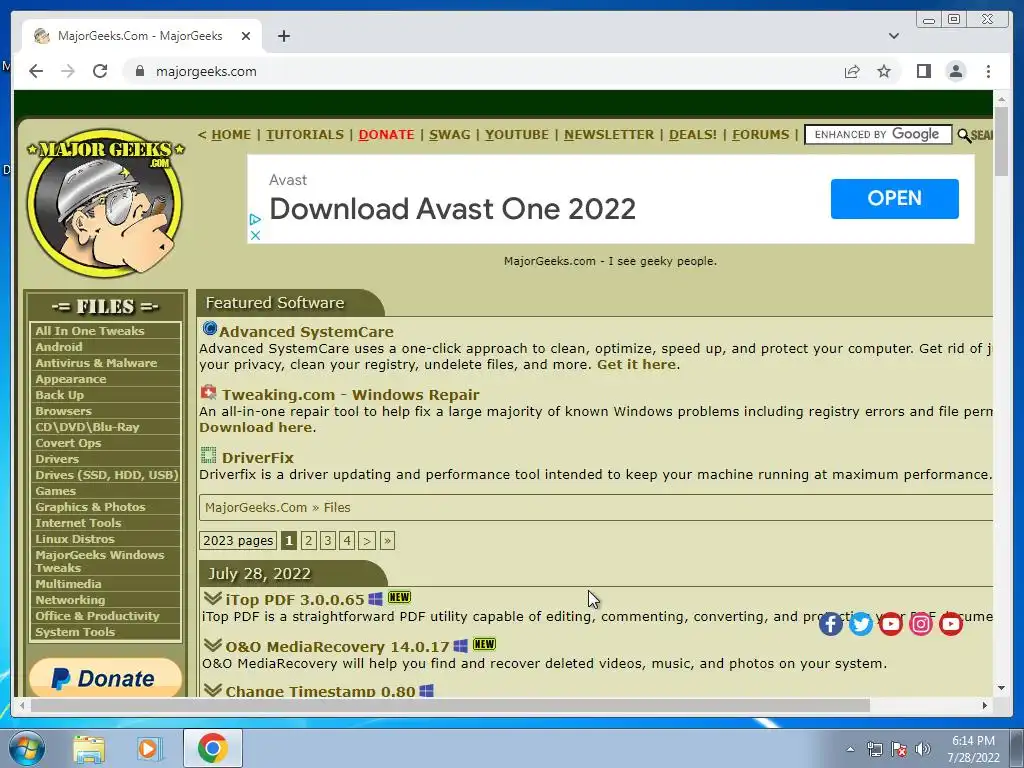Viewport: 1024px width, 768px height.
Task: Click the red YouTube icon beside Twitter
Action: [891, 624]
